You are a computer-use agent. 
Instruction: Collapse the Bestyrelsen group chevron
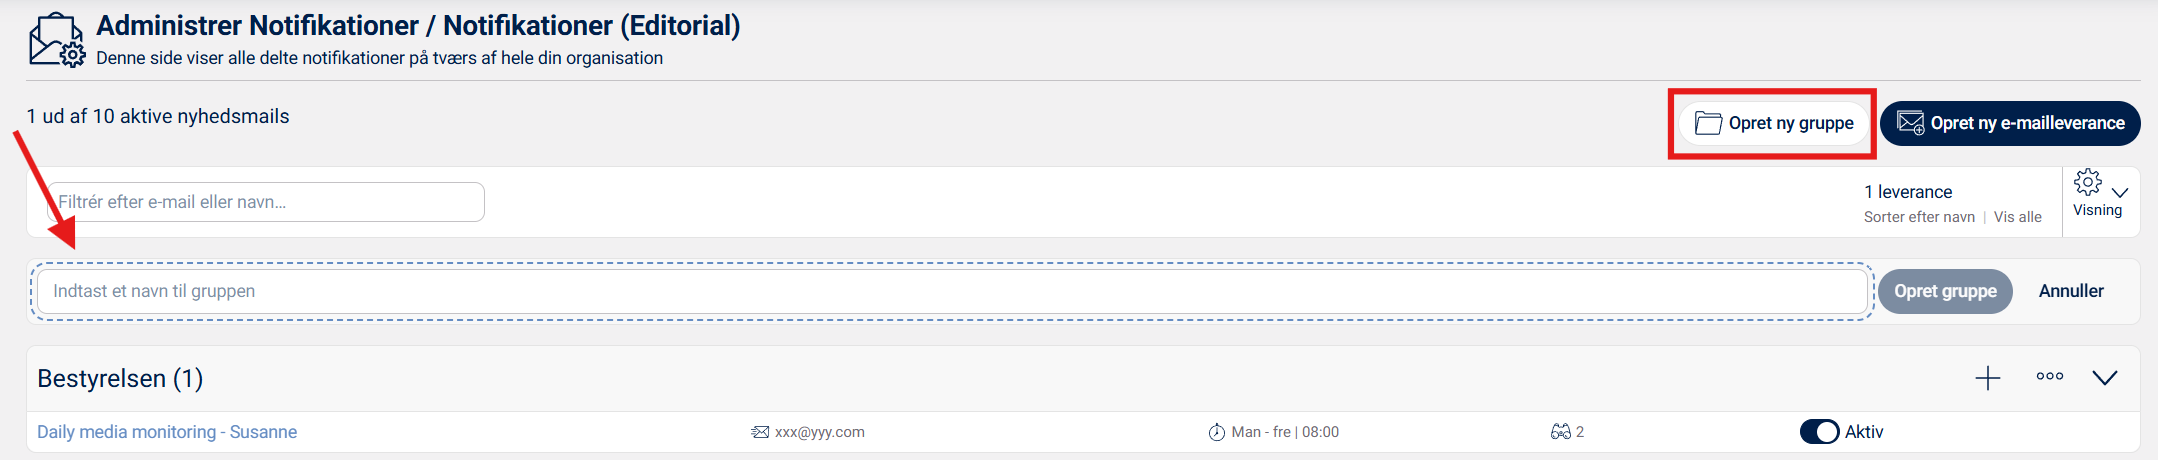pos(2105,378)
